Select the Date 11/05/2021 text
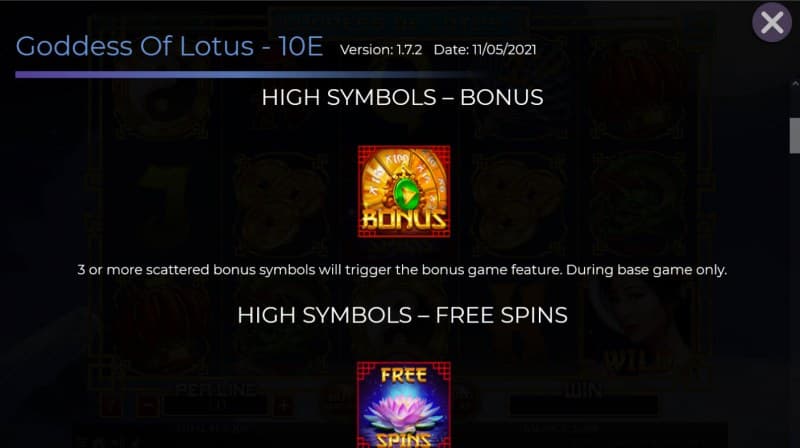 485,49
